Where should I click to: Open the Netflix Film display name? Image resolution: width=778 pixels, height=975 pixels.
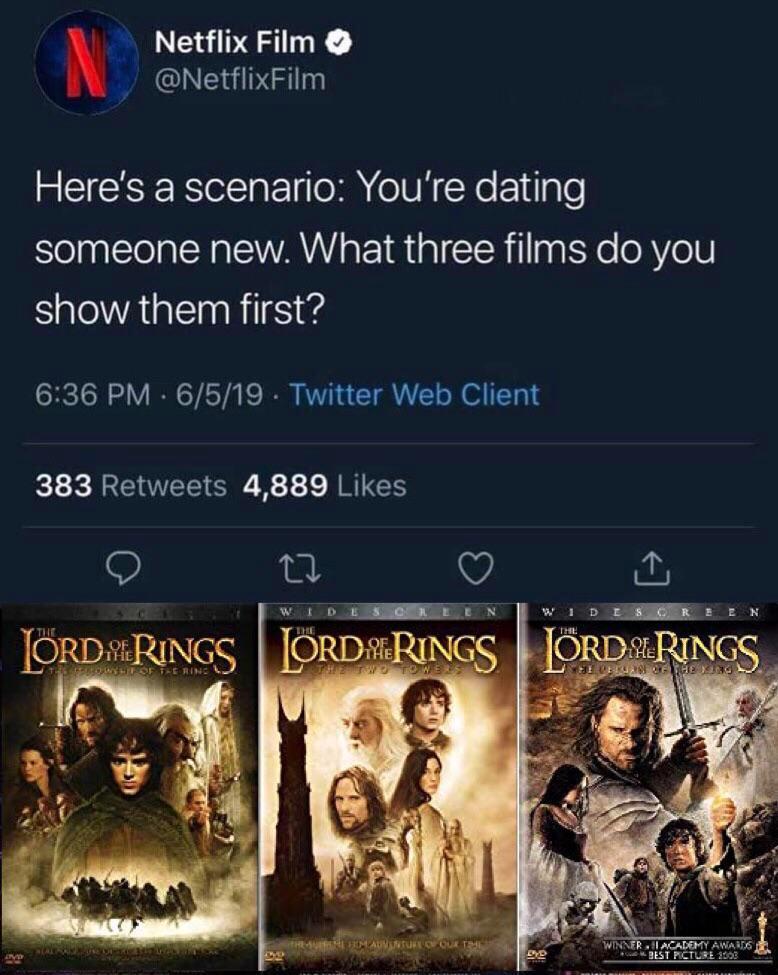coord(236,42)
